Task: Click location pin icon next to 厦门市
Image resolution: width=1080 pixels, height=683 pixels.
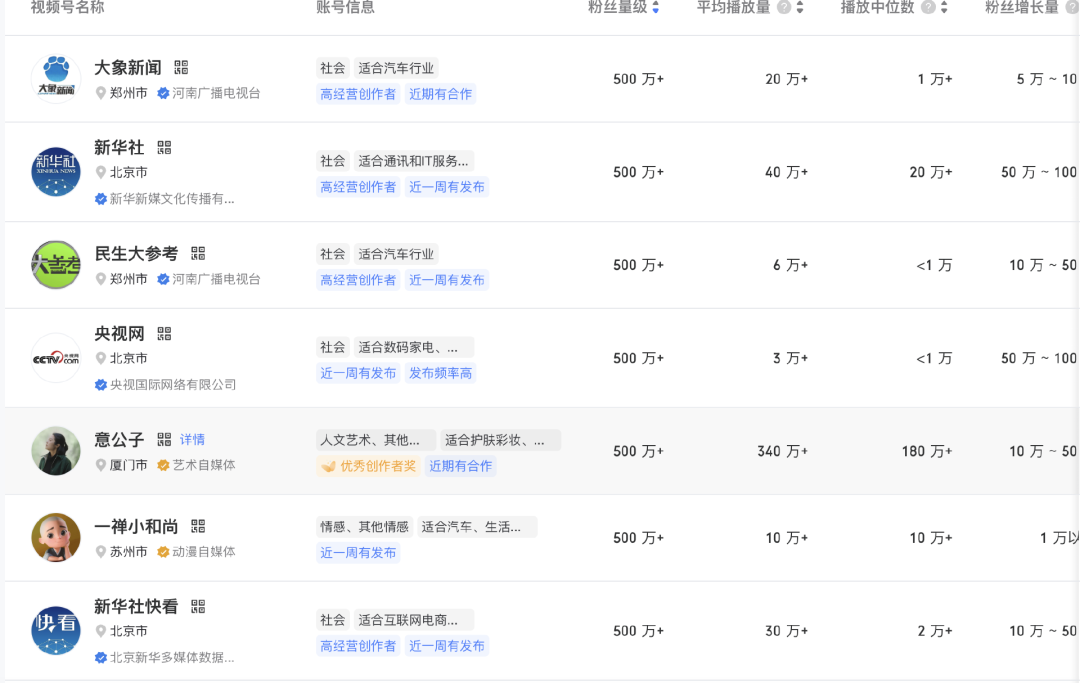Action: click(101, 465)
